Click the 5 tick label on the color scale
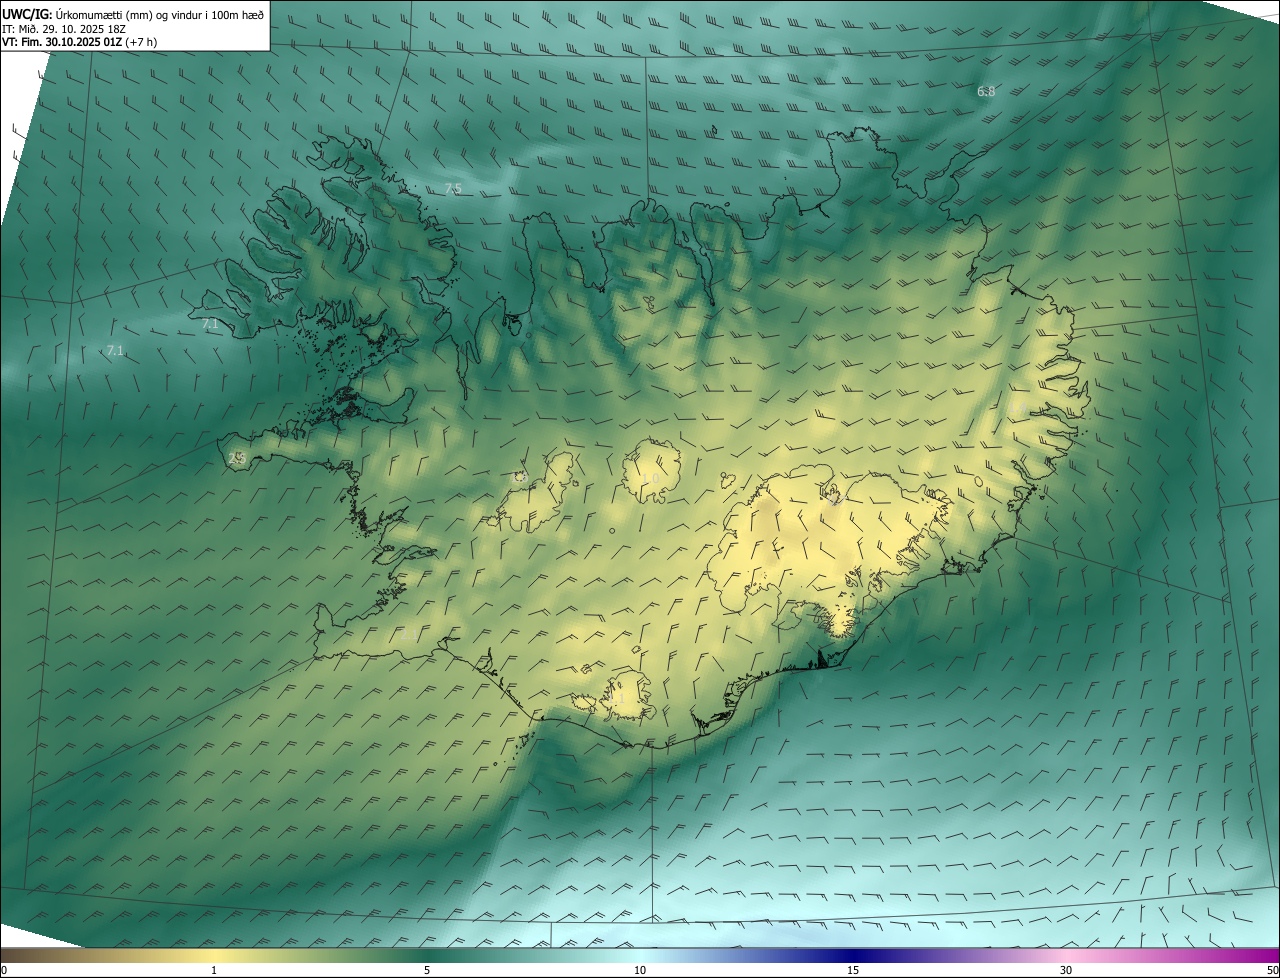Viewport: 1280px width, 978px height. coord(427,970)
